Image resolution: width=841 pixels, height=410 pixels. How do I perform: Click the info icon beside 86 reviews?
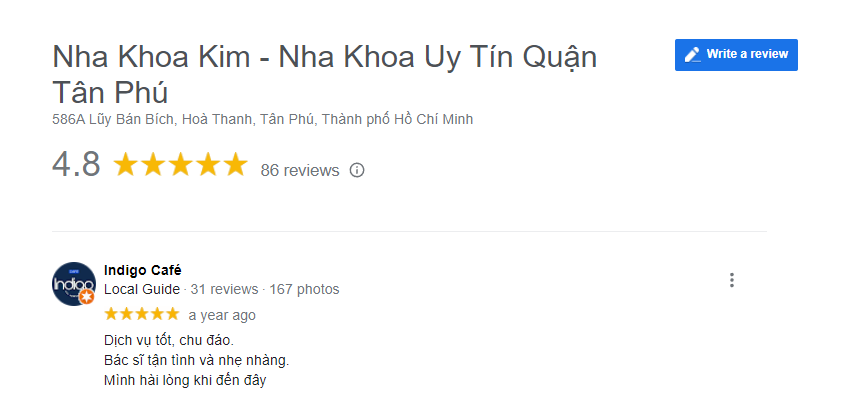click(357, 170)
